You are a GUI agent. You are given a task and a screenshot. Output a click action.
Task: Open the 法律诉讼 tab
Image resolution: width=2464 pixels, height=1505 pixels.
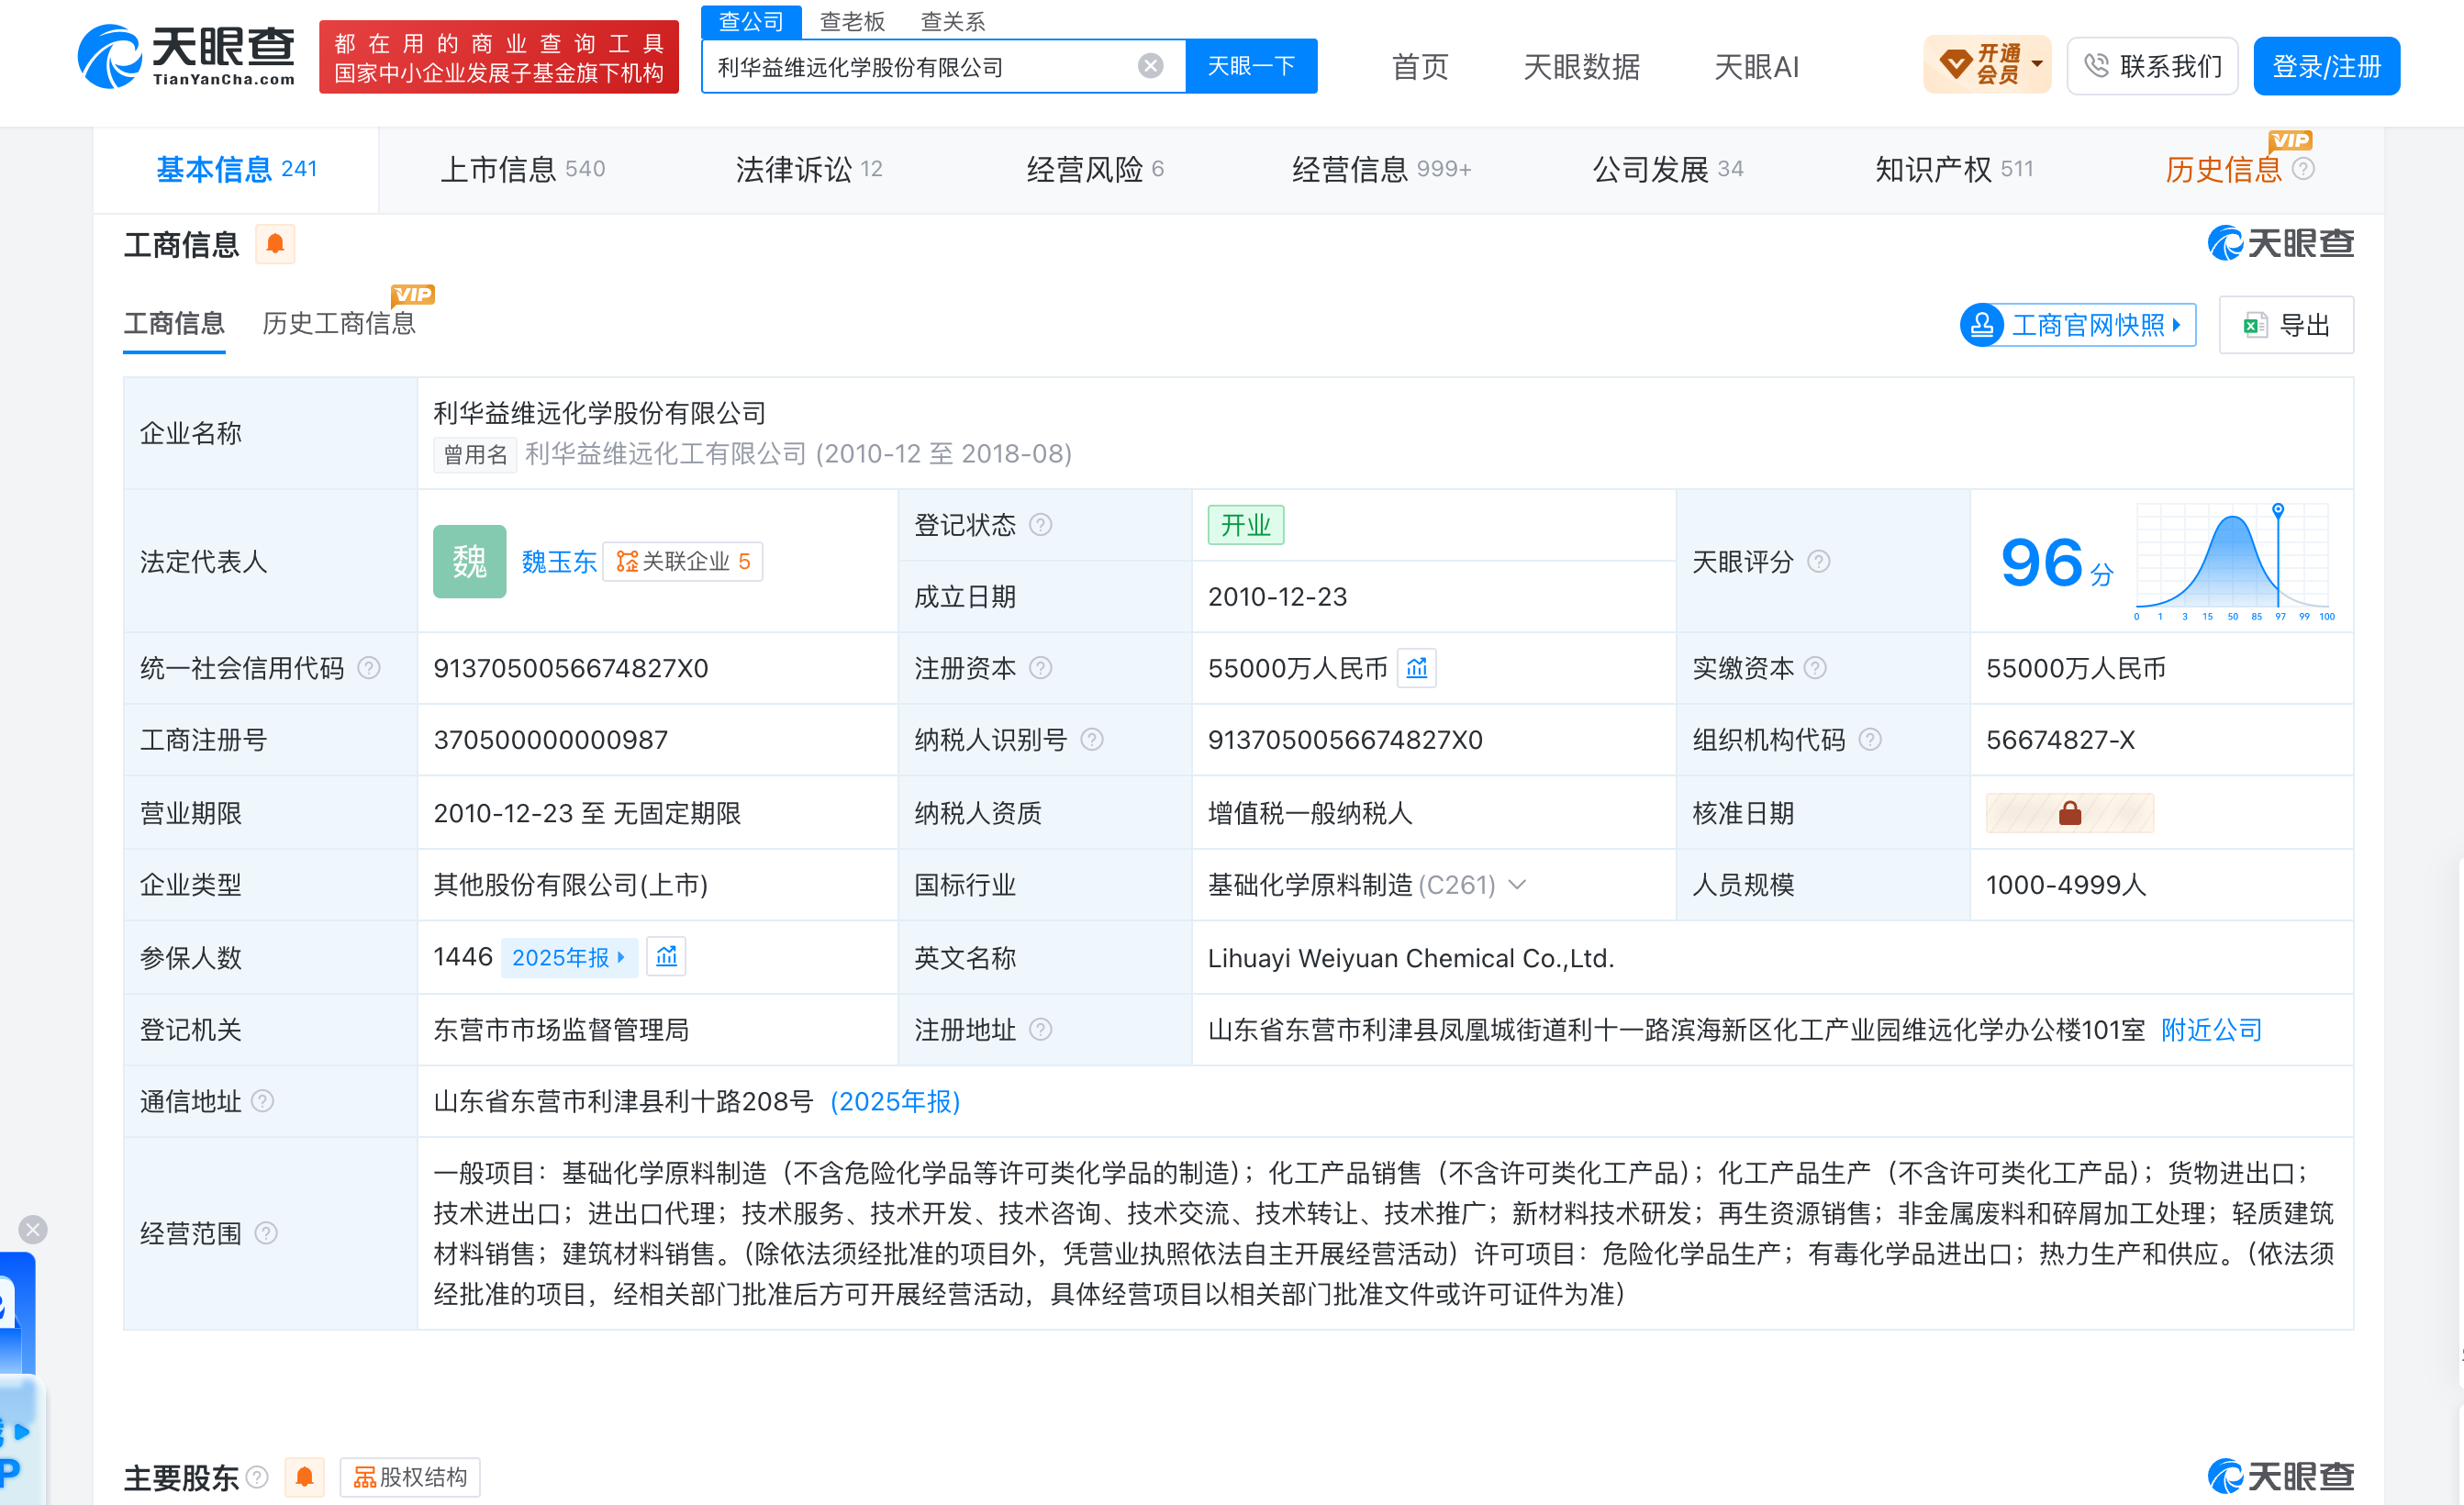[x=809, y=169]
